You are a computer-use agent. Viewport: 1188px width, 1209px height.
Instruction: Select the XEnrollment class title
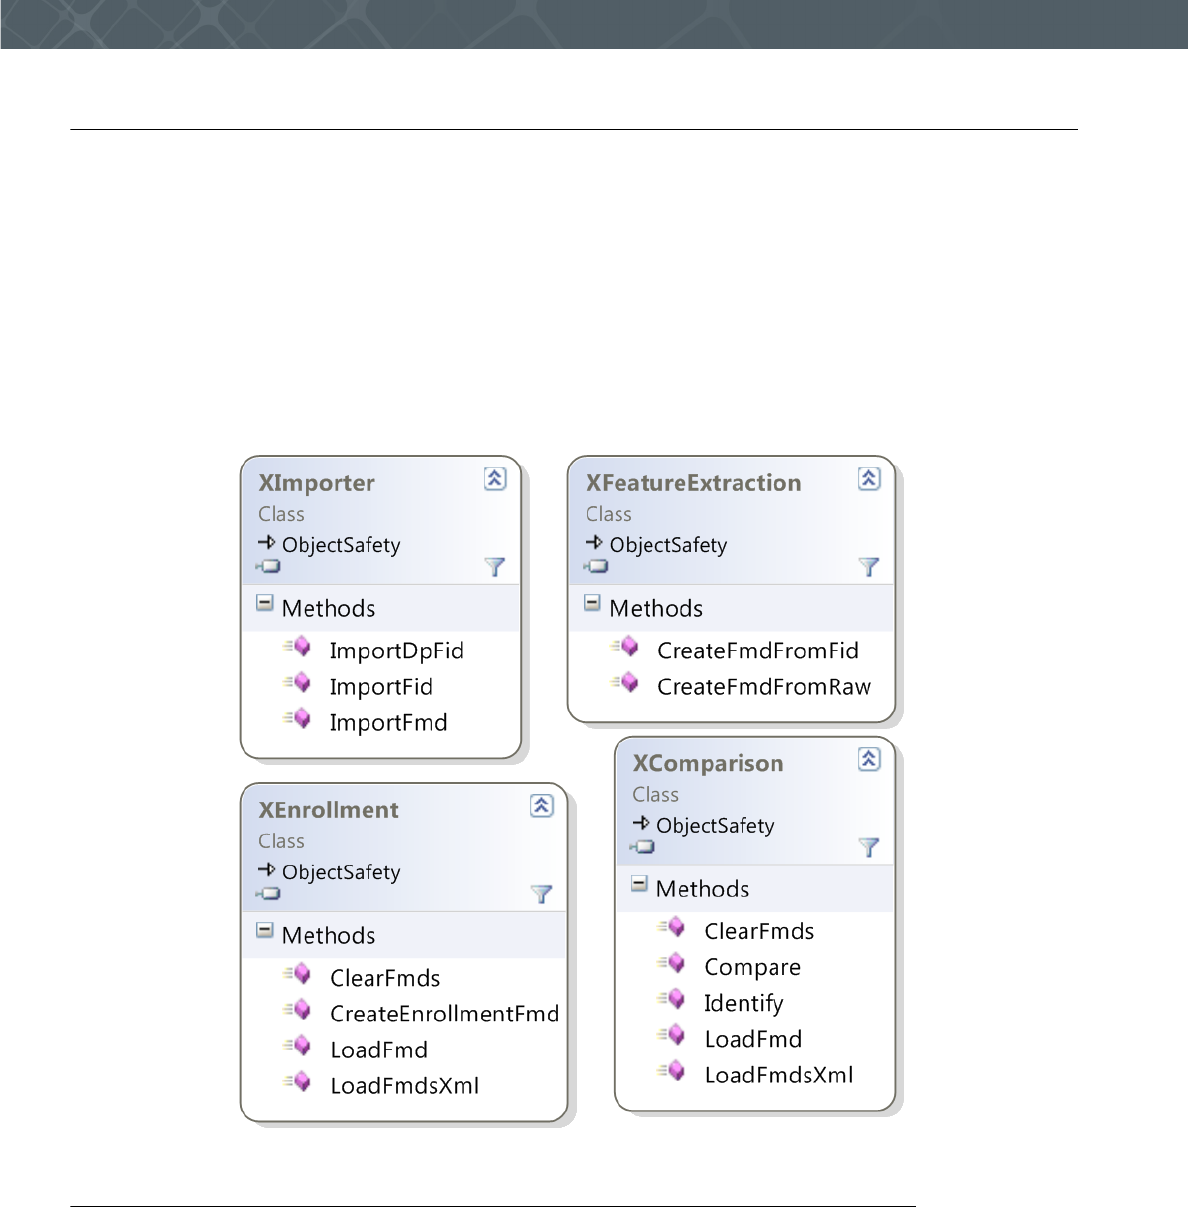(328, 810)
